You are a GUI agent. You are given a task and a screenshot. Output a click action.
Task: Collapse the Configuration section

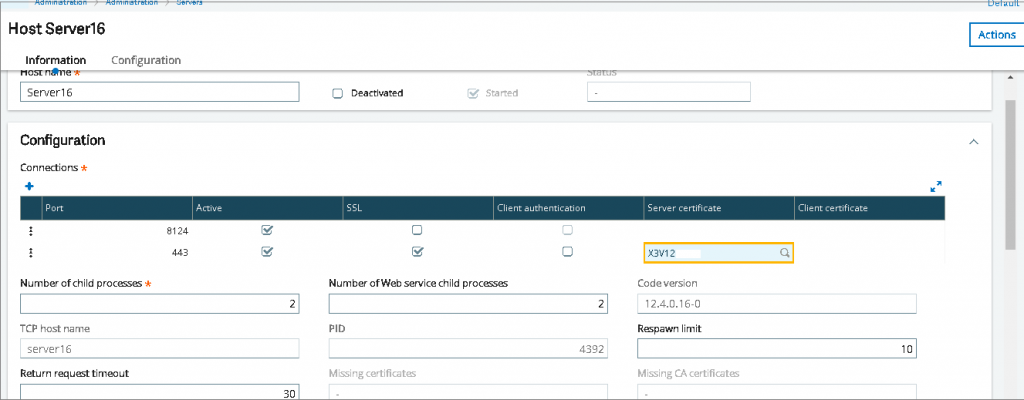point(974,141)
